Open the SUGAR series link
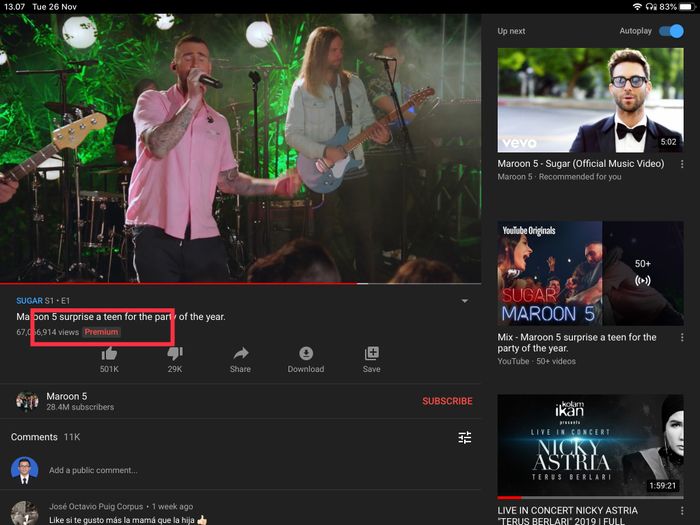The width and height of the screenshot is (700, 525). [x=29, y=300]
